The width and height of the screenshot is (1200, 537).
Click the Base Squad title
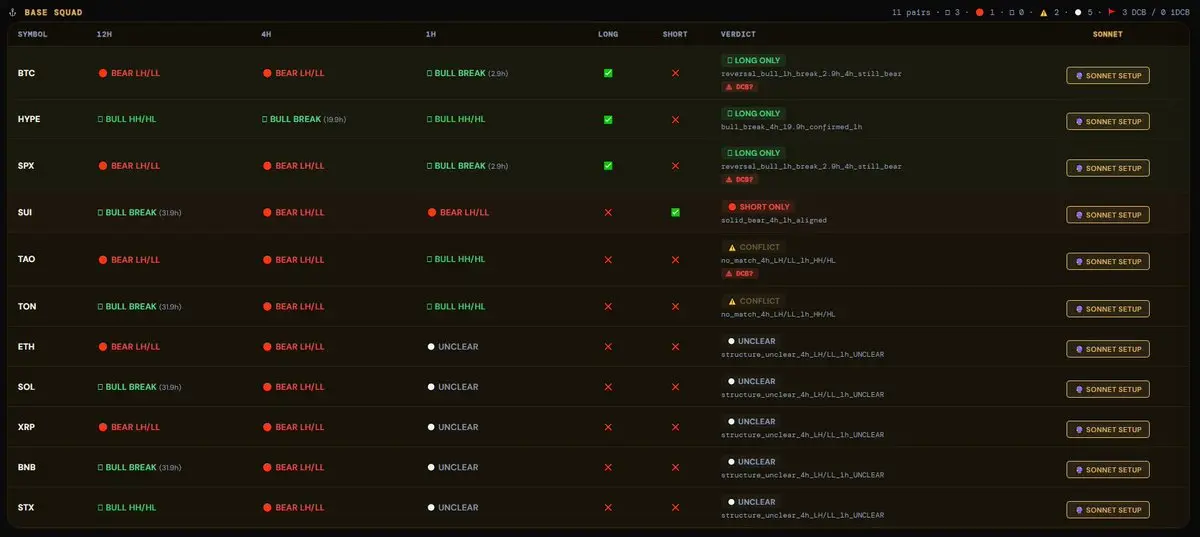(x=53, y=12)
